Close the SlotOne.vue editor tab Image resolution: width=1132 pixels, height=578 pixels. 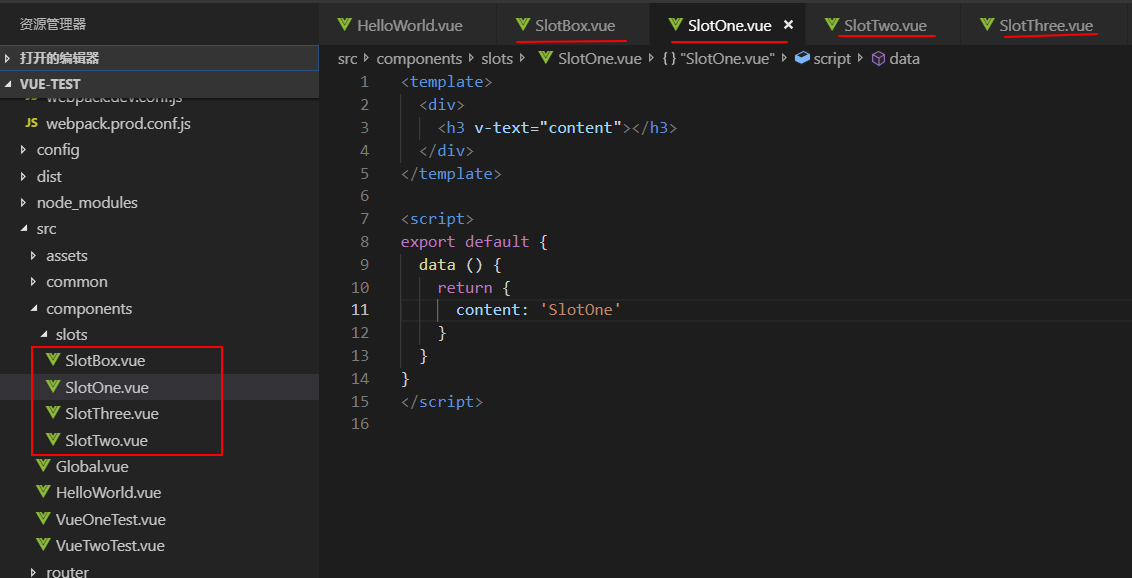[x=788, y=25]
